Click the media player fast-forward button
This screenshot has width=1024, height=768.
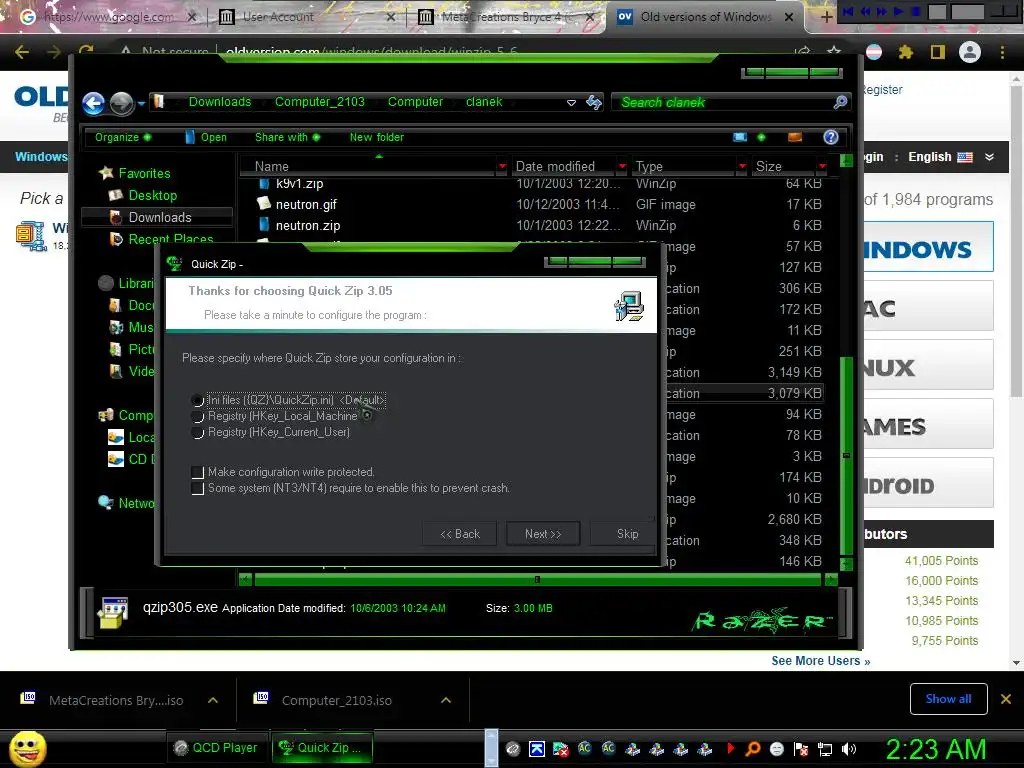click(882, 11)
